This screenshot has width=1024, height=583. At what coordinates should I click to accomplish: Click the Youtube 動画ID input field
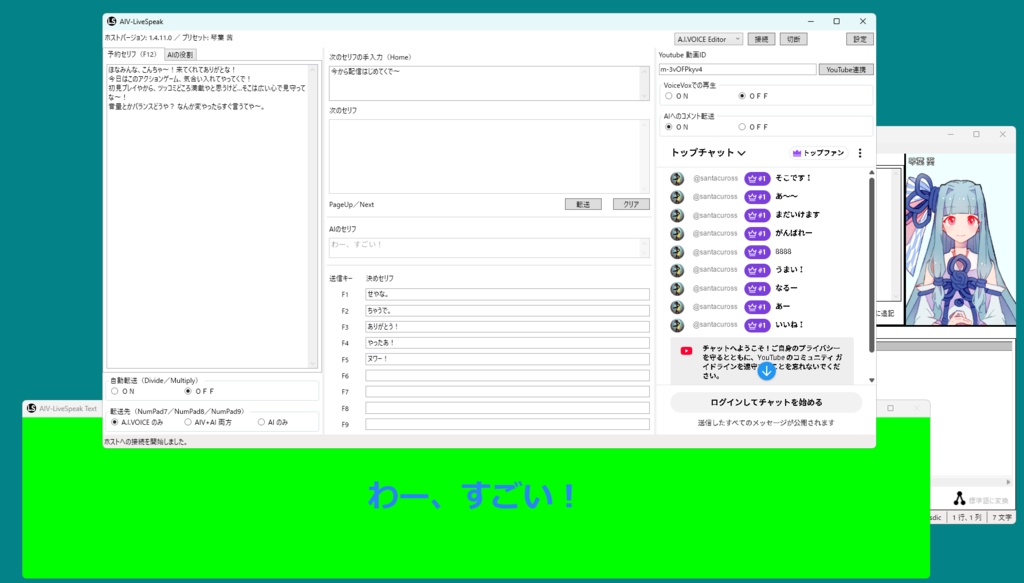737,69
